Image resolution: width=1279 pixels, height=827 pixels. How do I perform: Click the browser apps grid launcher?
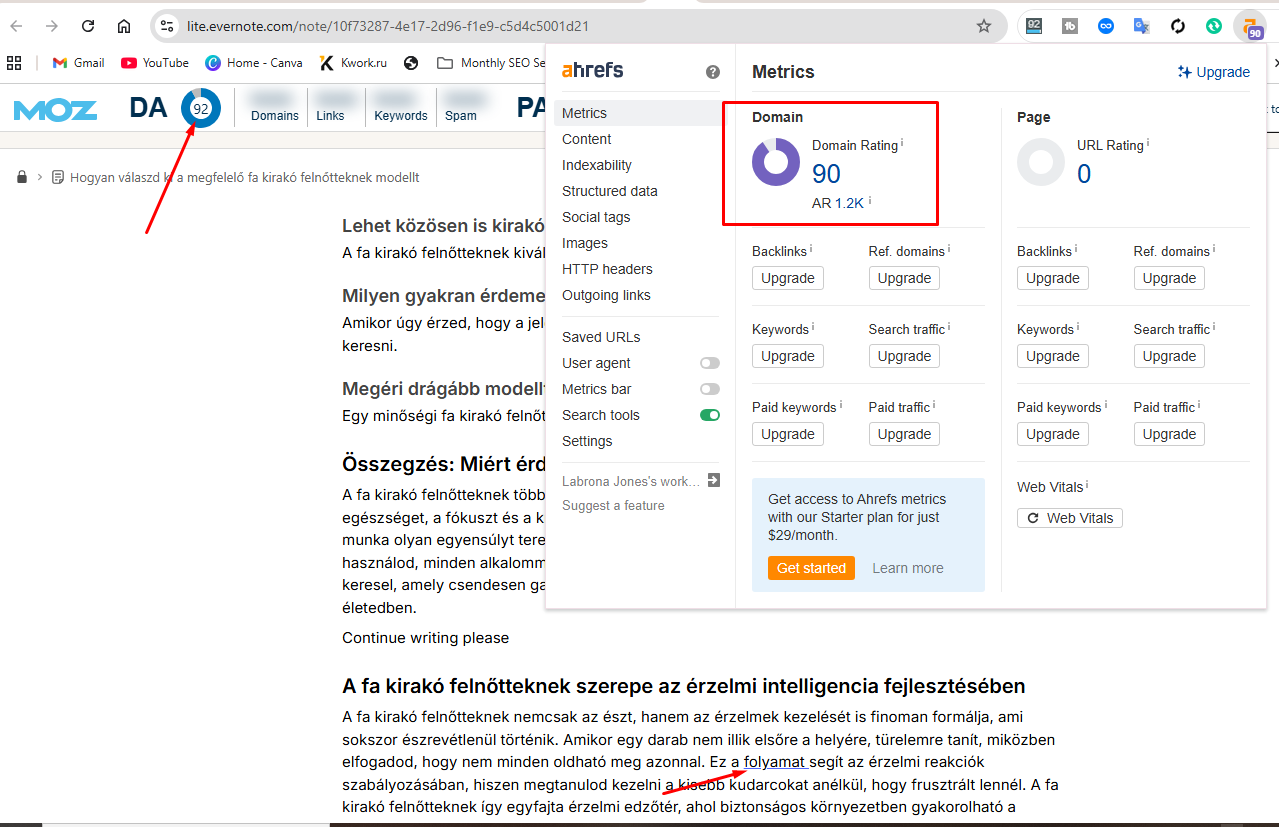[x=13, y=62]
